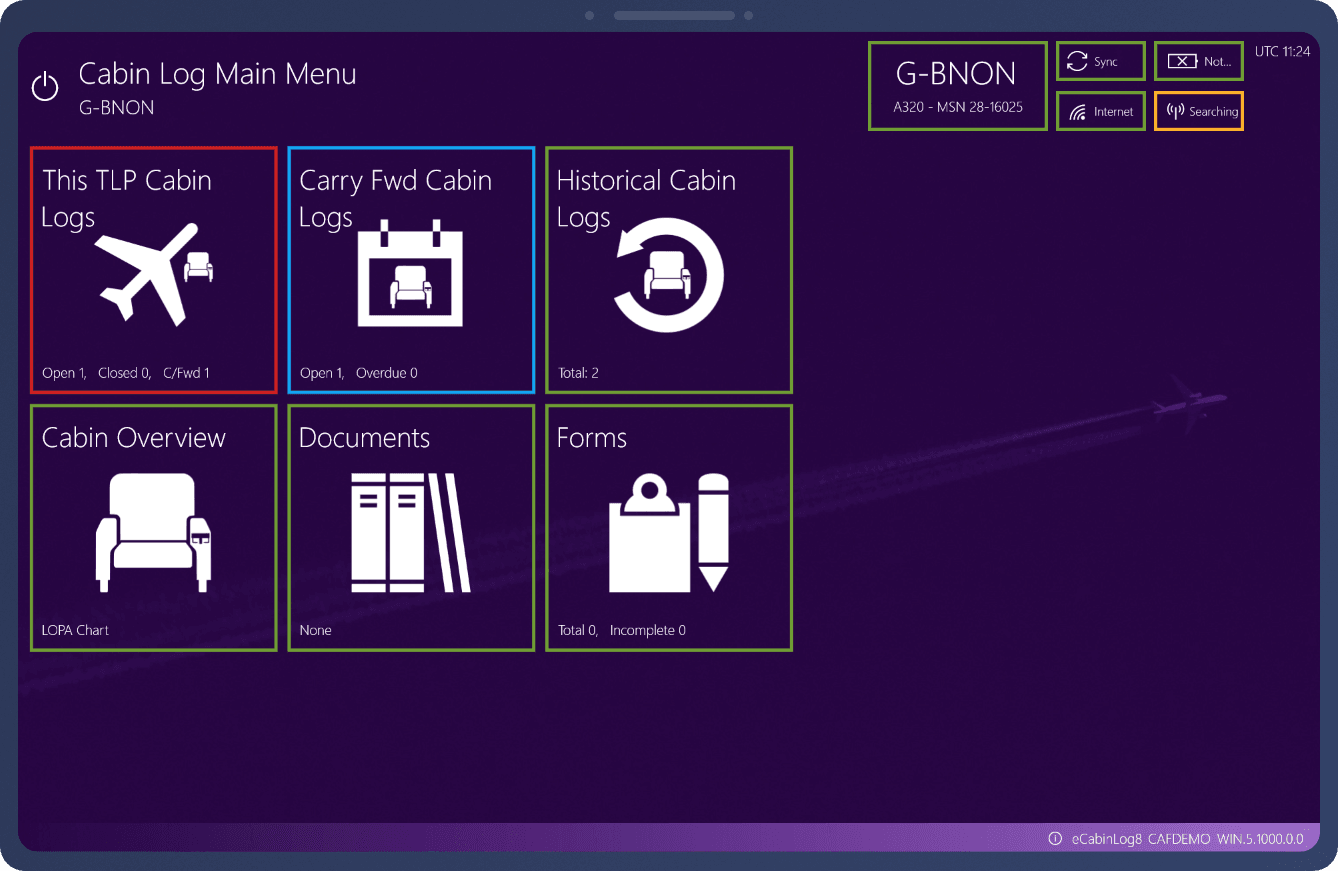Open the Forms title
Viewport: 1338px width, 871px height.
tap(592, 438)
